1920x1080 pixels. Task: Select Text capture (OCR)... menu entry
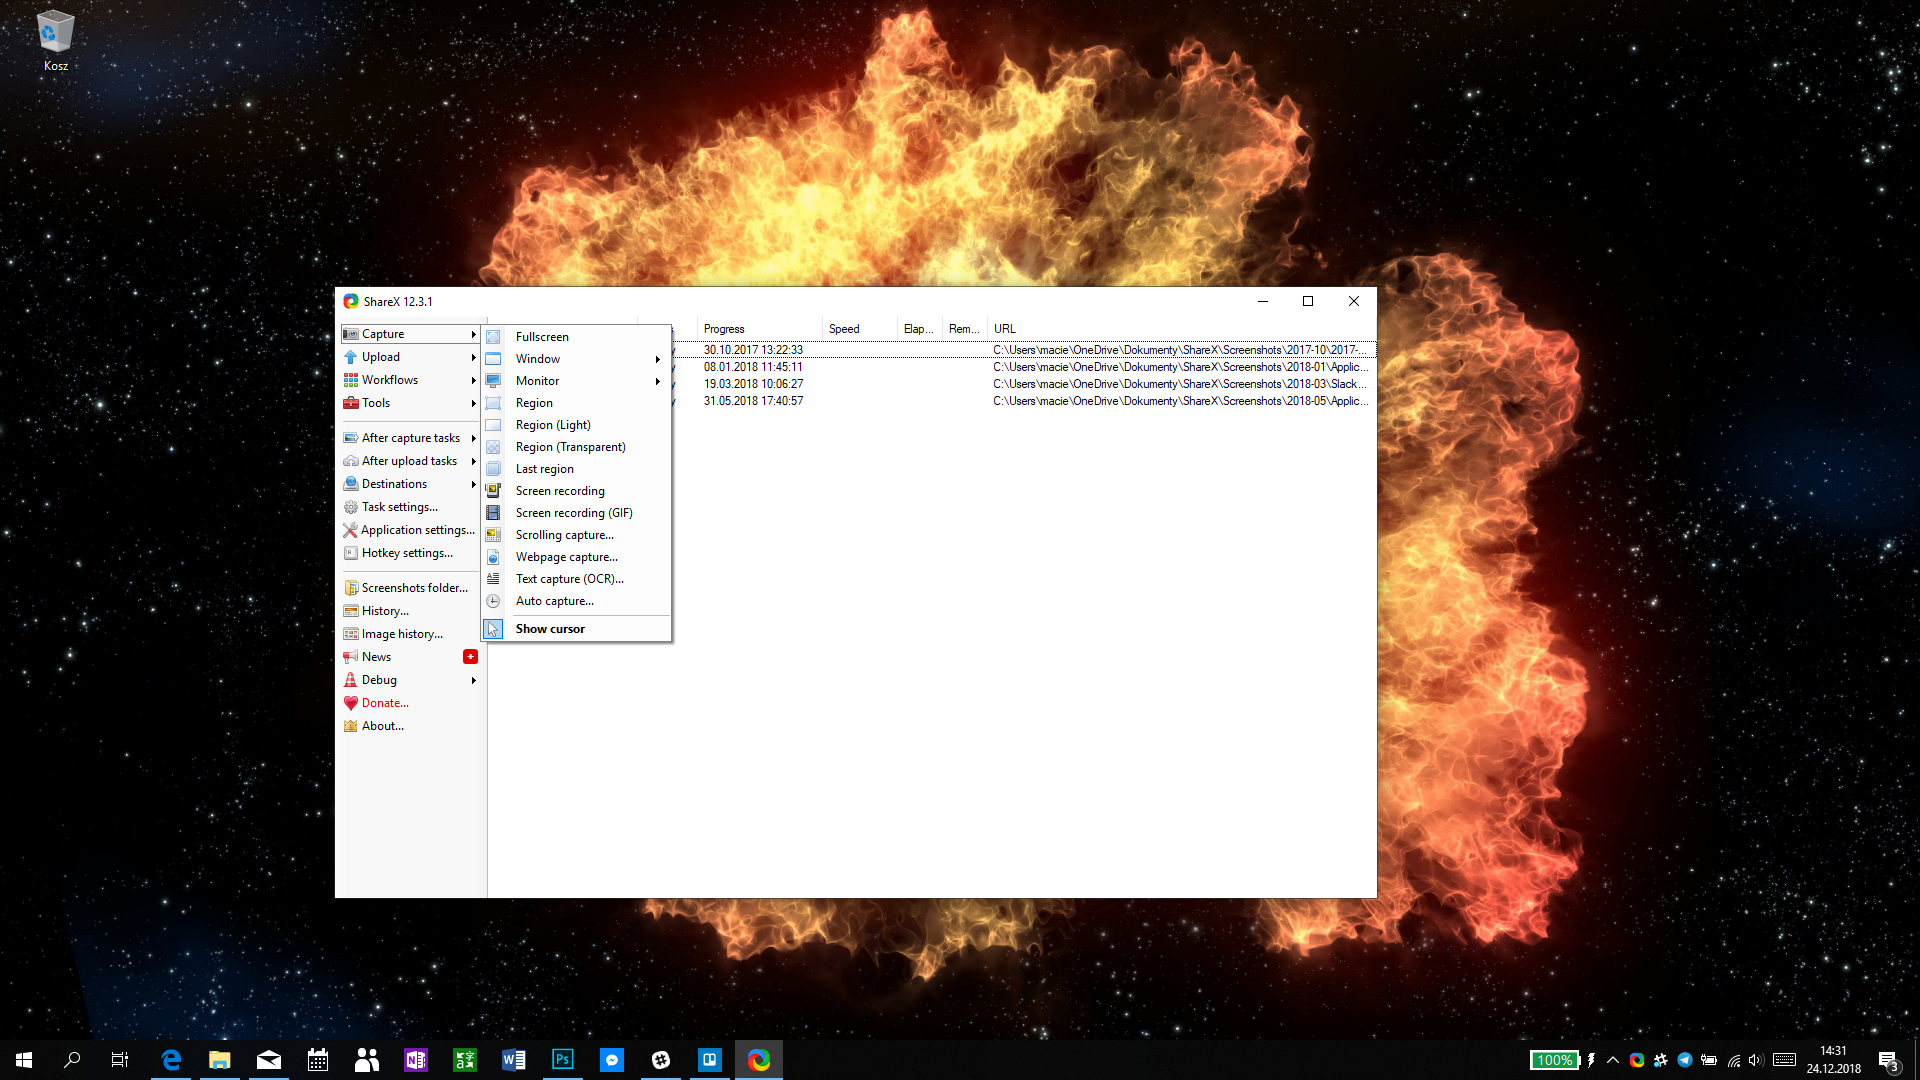tap(576, 579)
